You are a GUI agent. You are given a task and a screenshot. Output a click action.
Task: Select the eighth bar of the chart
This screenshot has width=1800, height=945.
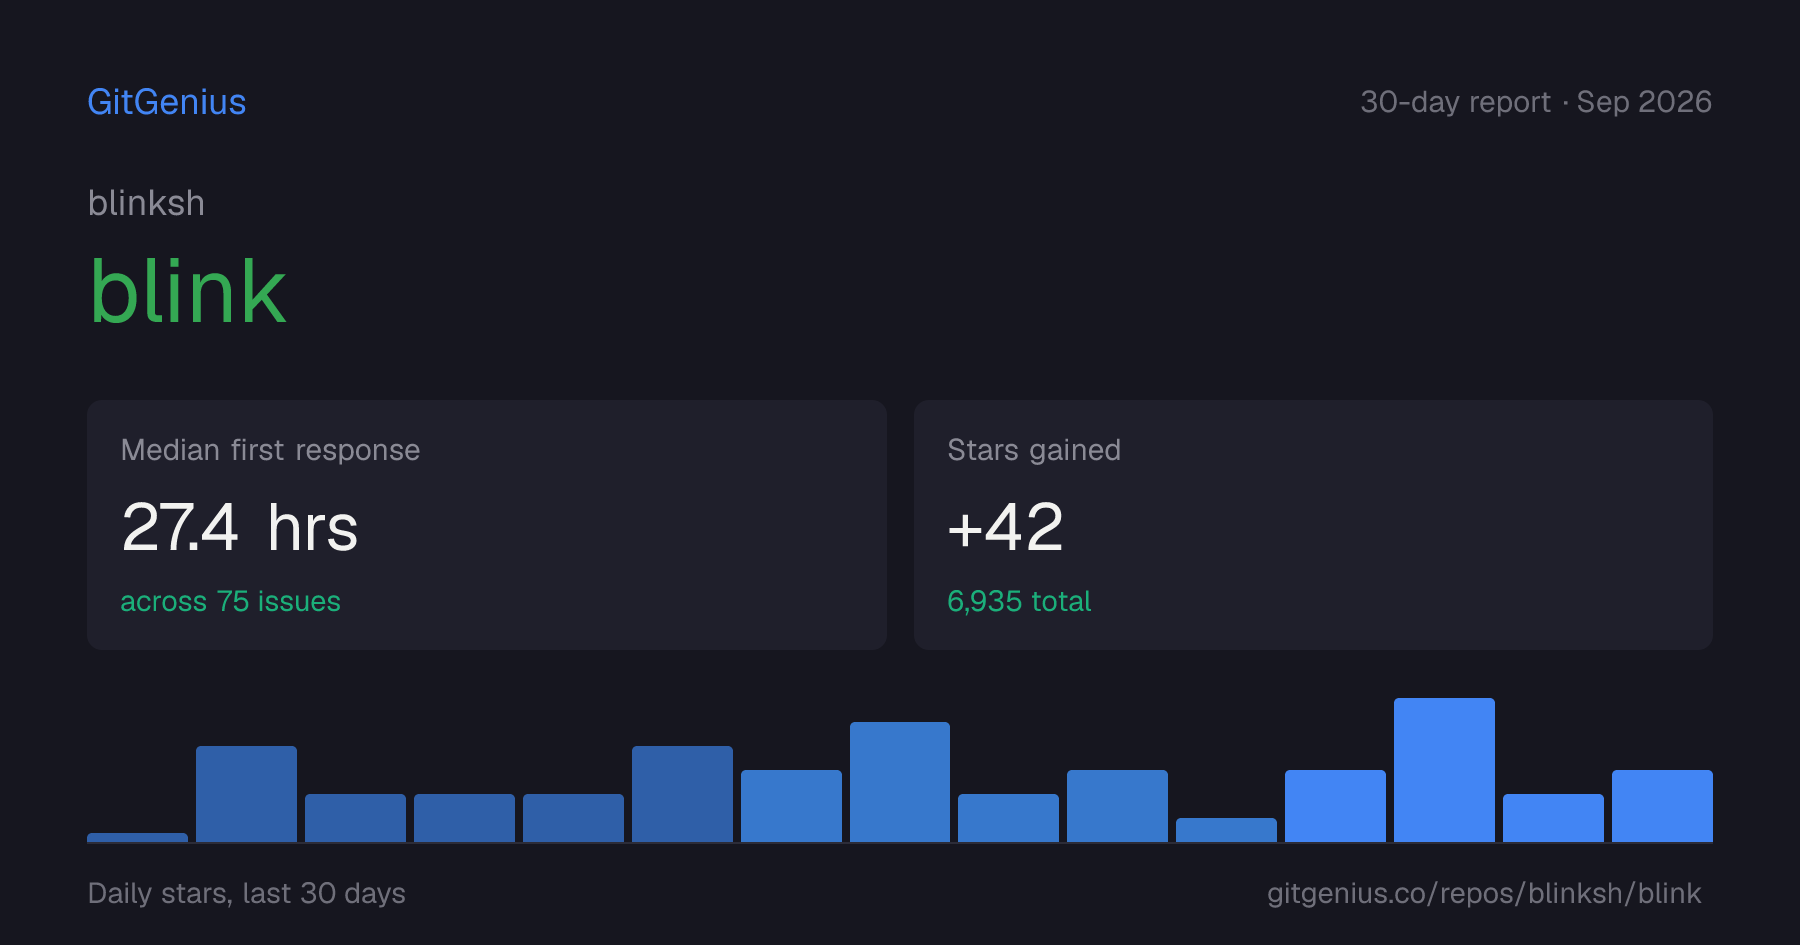tap(900, 782)
